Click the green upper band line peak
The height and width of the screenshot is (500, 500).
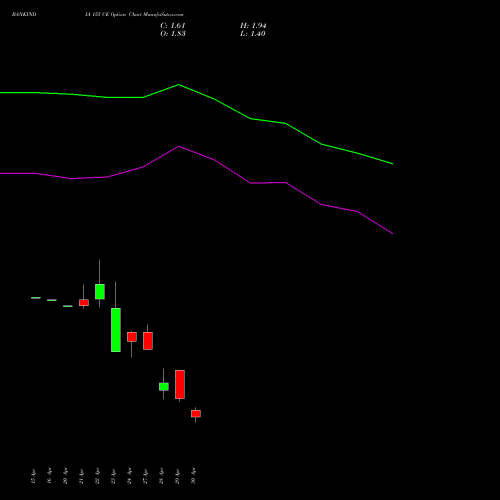(178, 85)
